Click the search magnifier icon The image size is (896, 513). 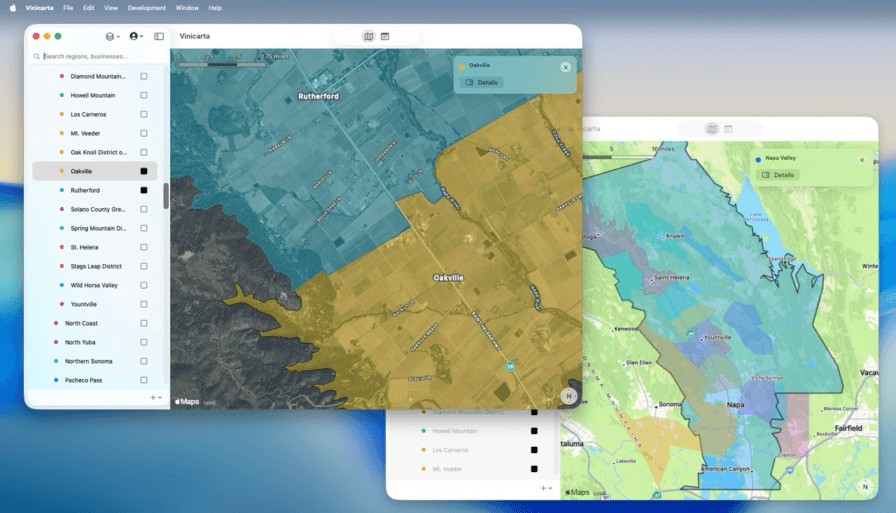coord(37,56)
